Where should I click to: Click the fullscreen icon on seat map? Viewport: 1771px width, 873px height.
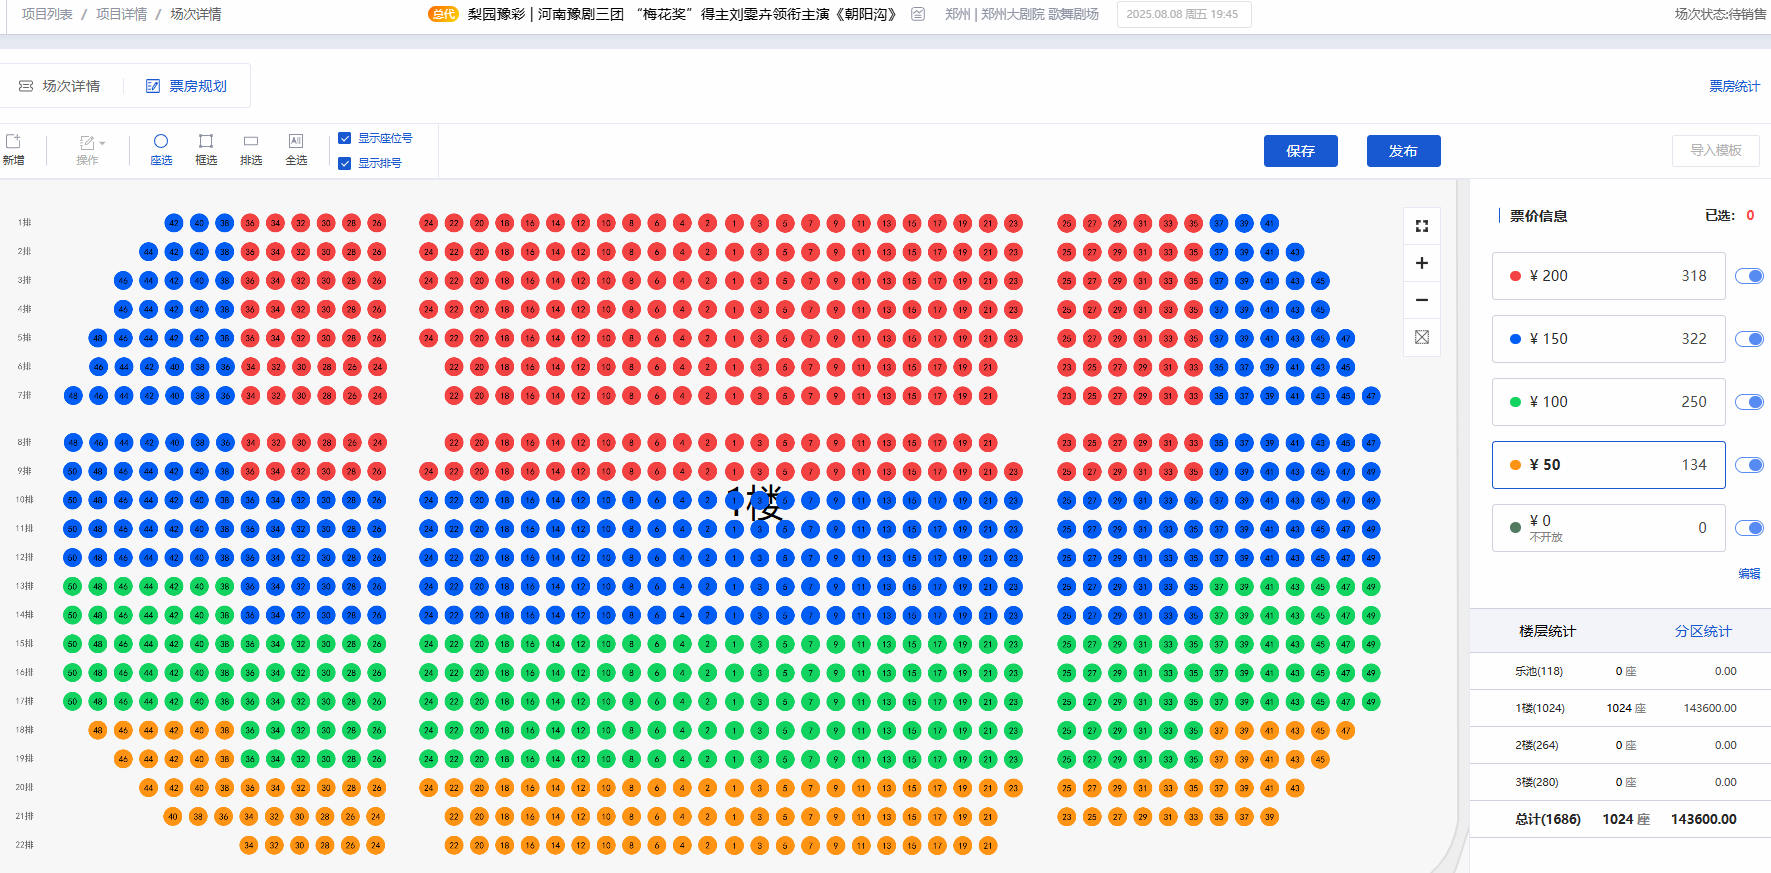1422,226
